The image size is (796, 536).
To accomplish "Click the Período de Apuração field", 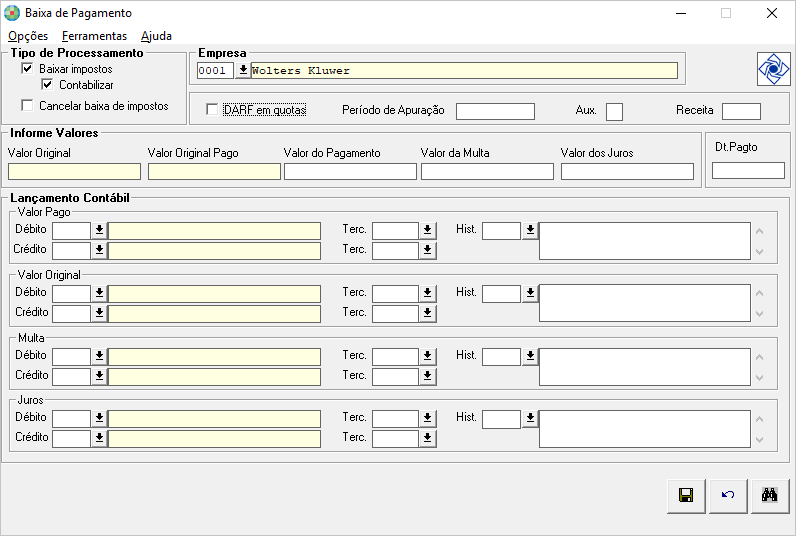I will point(495,111).
